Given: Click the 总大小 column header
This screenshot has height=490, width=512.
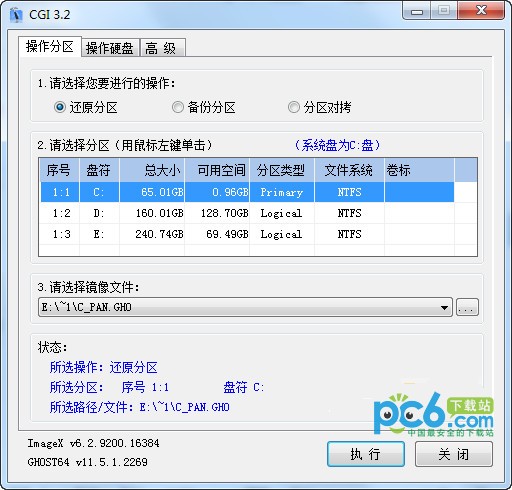Looking at the screenshot, I should pos(152,170).
